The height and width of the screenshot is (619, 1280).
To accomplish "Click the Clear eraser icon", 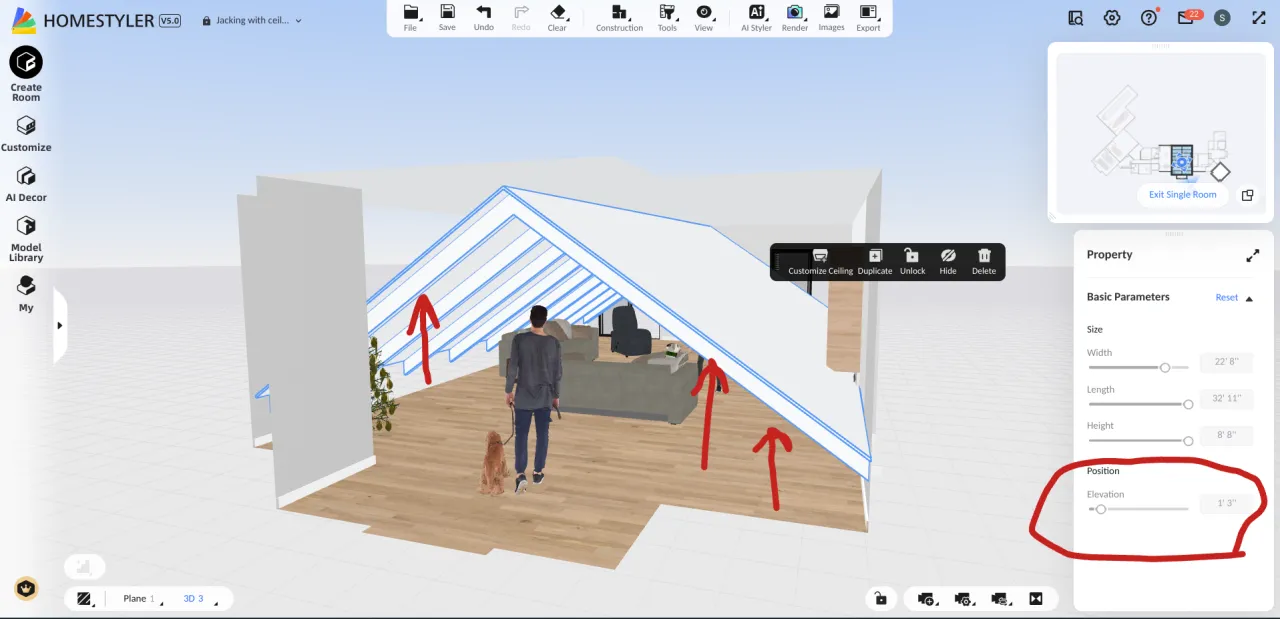I will pos(557,14).
